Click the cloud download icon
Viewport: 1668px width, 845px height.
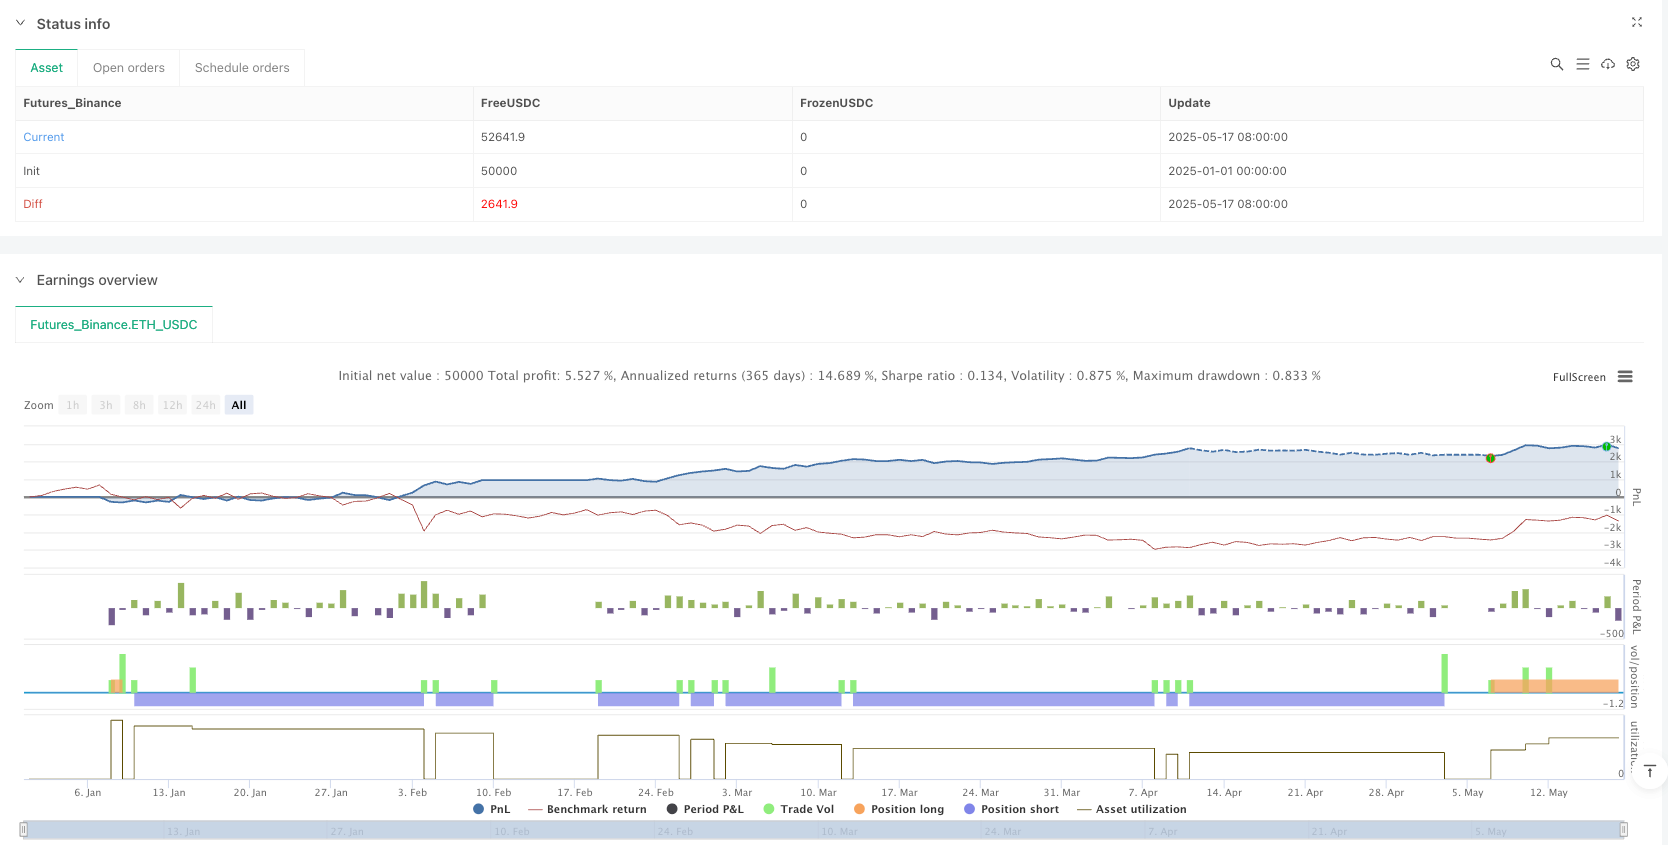click(x=1608, y=64)
